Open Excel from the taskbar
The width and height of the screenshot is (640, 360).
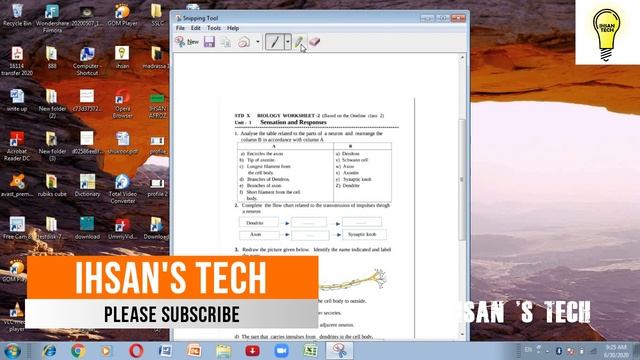click(311, 351)
